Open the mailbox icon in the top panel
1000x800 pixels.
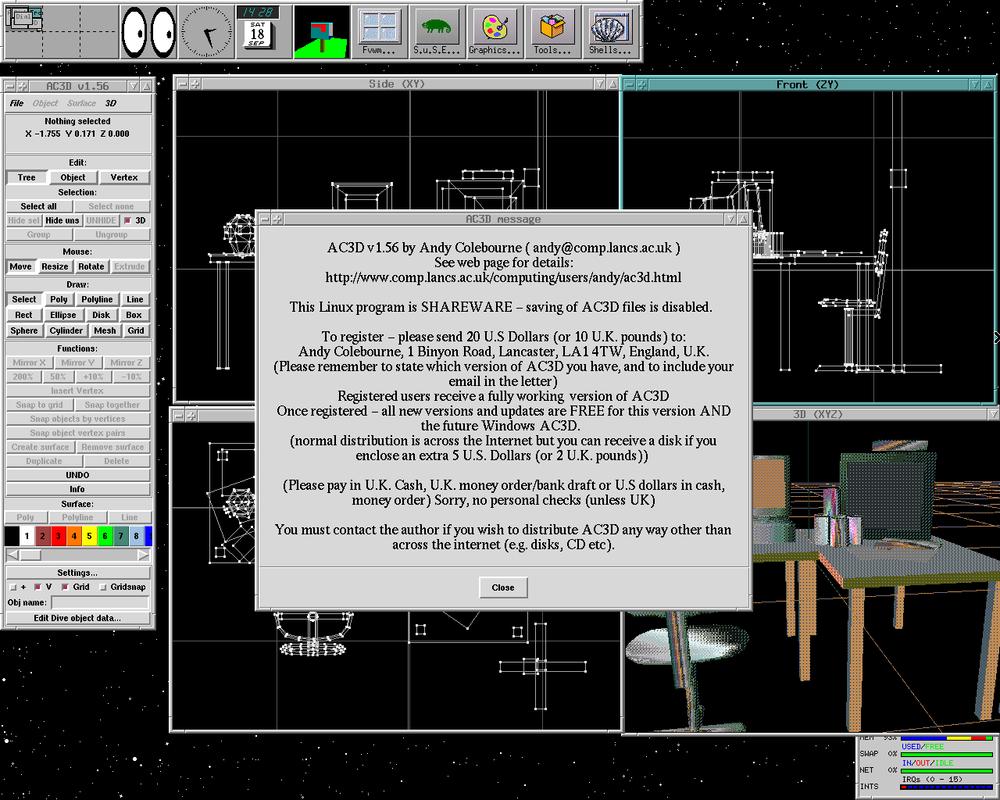pos(321,33)
